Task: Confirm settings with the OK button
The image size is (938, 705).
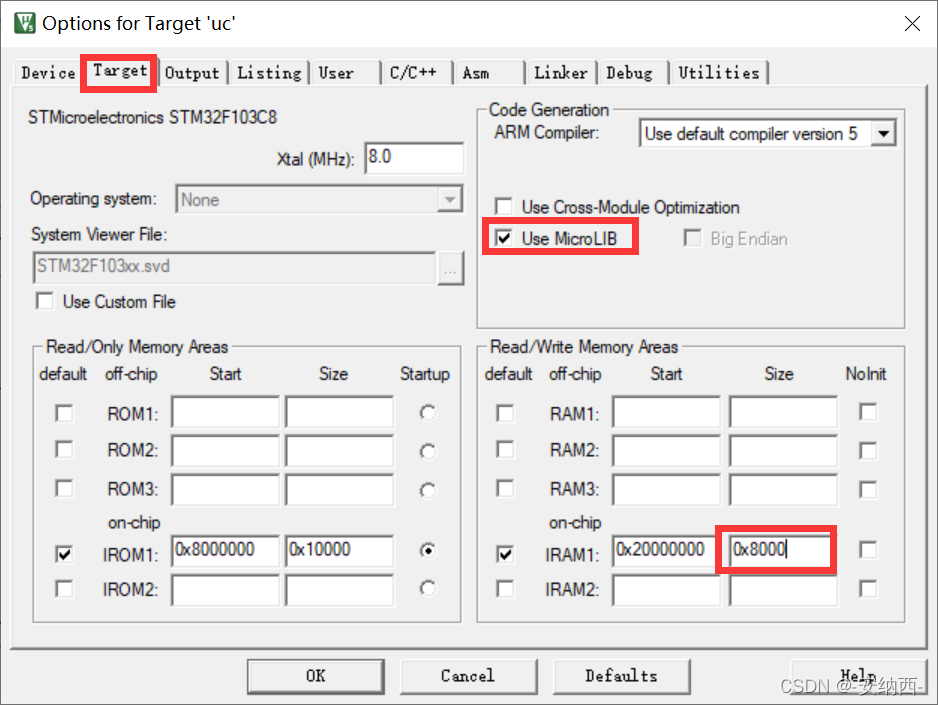Action: pyautogui.click(x=316, y=676)
